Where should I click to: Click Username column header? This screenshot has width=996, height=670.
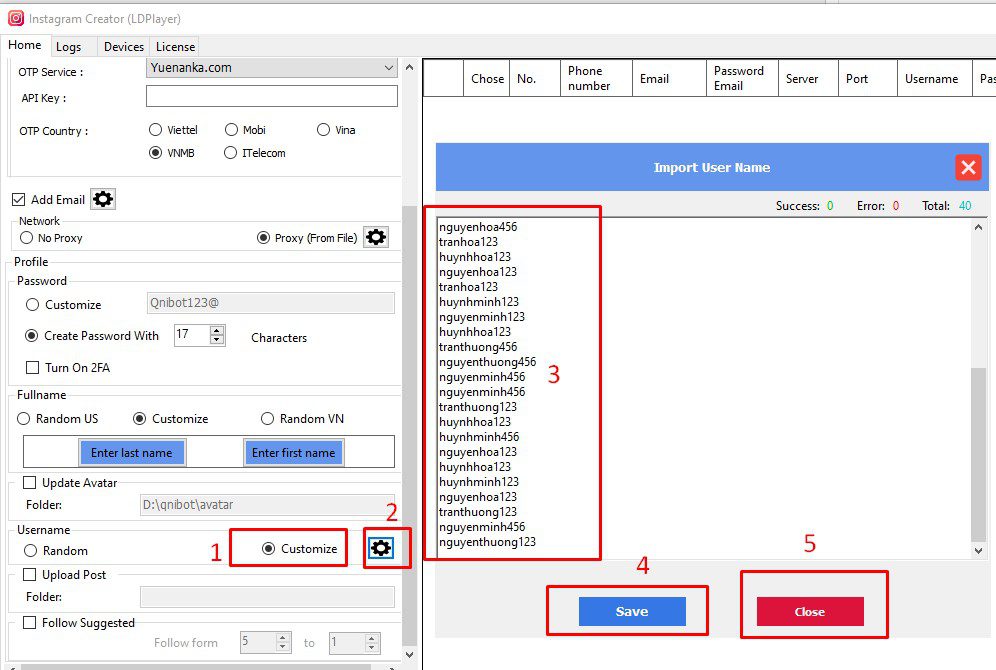tap(935, 78)
